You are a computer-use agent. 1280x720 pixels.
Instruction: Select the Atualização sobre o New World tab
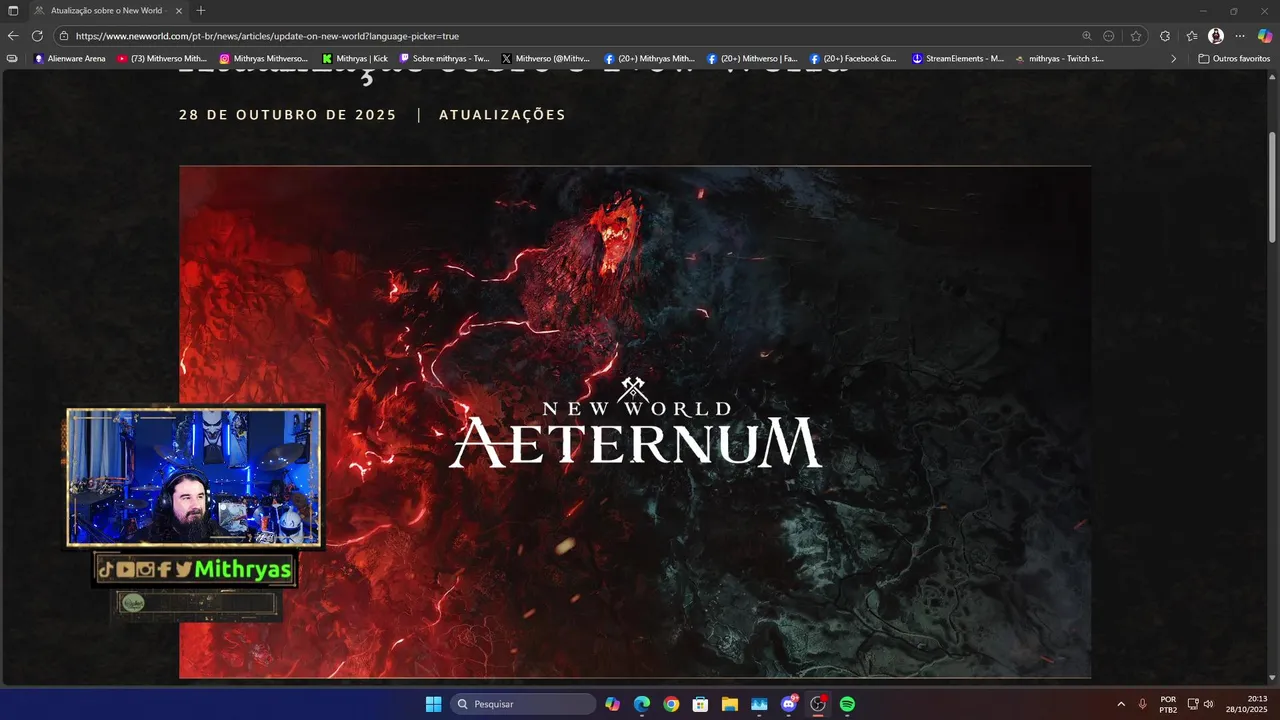[108, 11]
